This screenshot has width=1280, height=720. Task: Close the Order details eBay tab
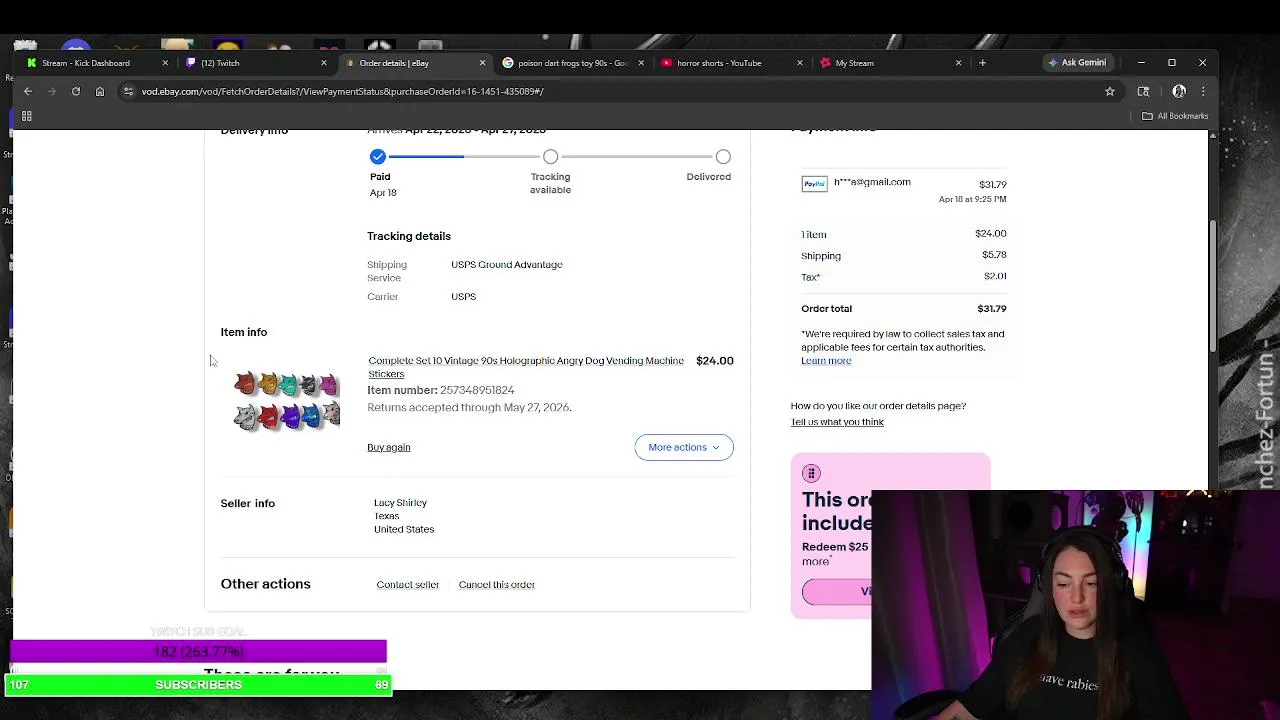point(482,63)
